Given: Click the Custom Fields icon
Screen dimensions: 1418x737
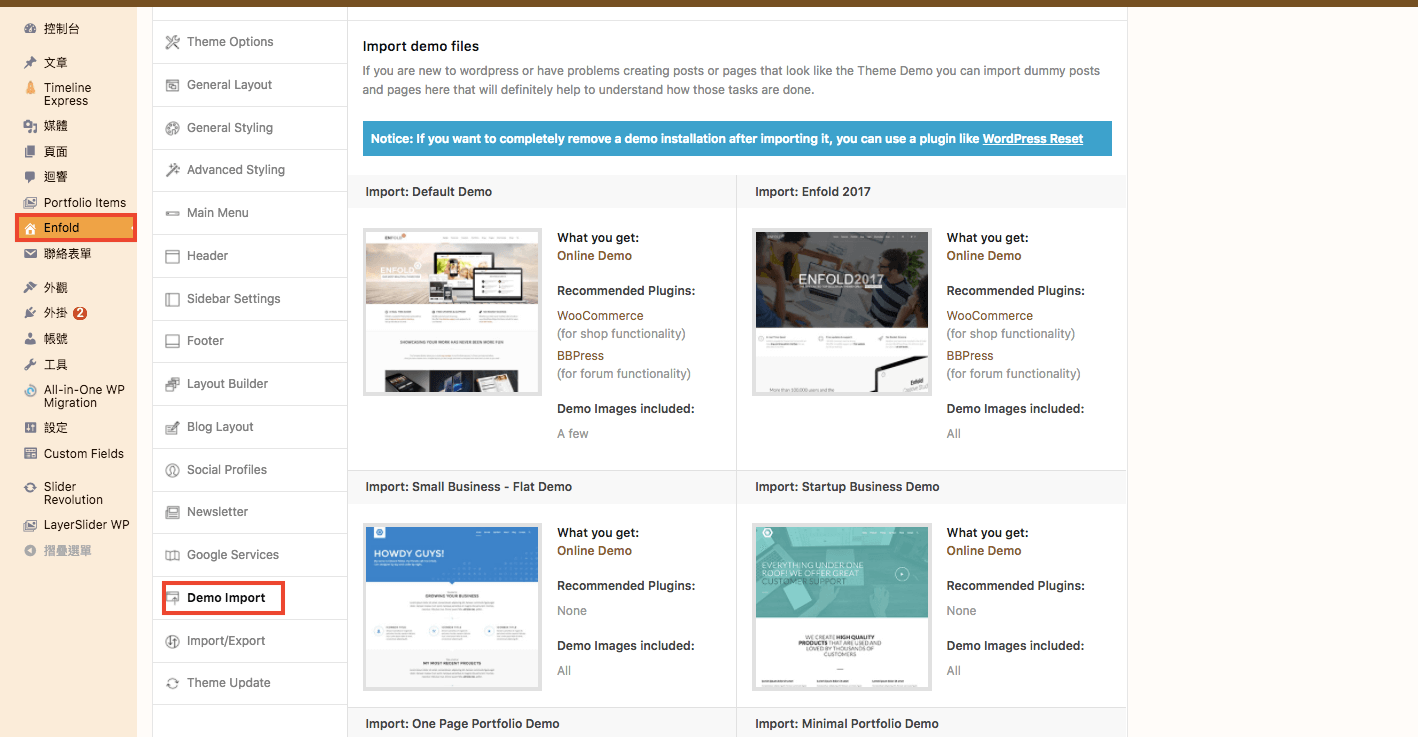Looking at the screenshot, I should 30,454.
